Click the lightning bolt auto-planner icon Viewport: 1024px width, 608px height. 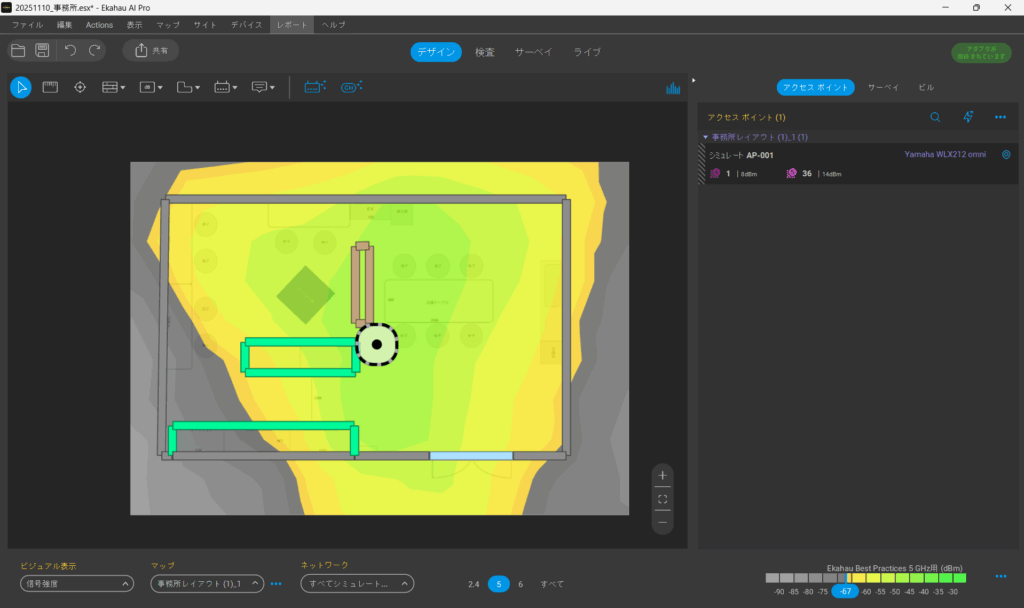pyautogui.click(x=968, y=117)
